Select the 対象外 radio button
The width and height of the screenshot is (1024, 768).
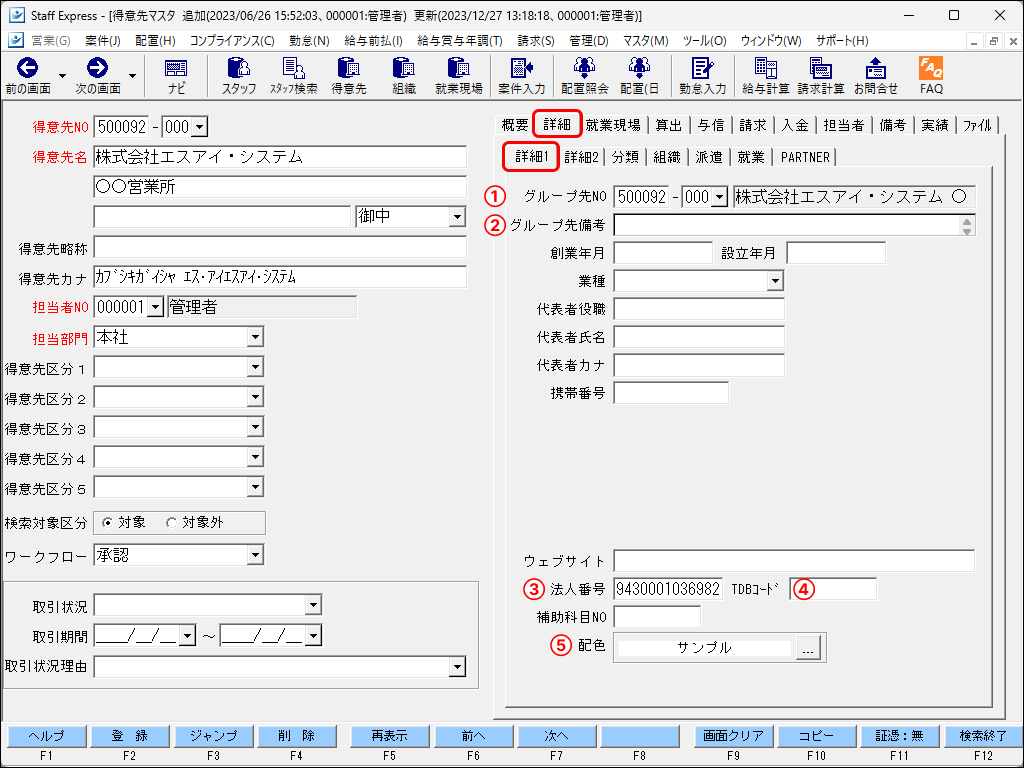(x=171, y=523)
